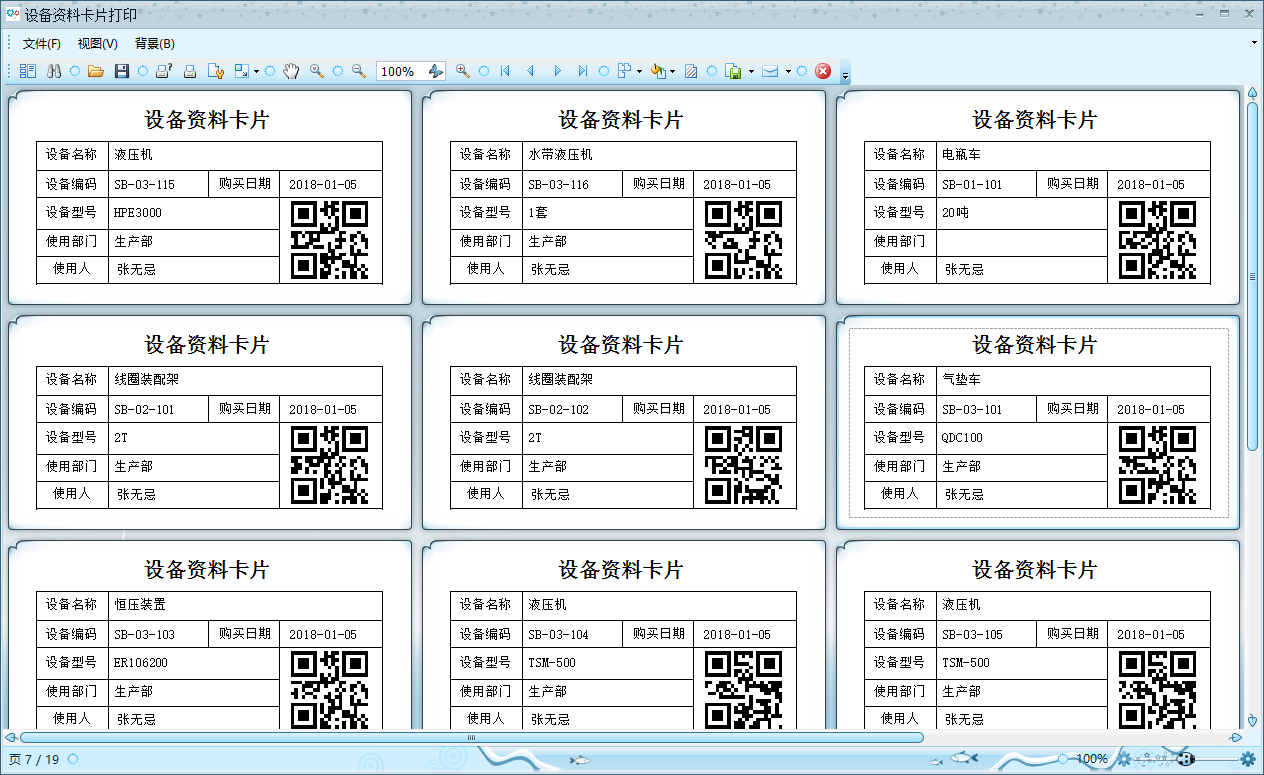
Task: Open the binoculars search tool
Action: pos(54,71)
